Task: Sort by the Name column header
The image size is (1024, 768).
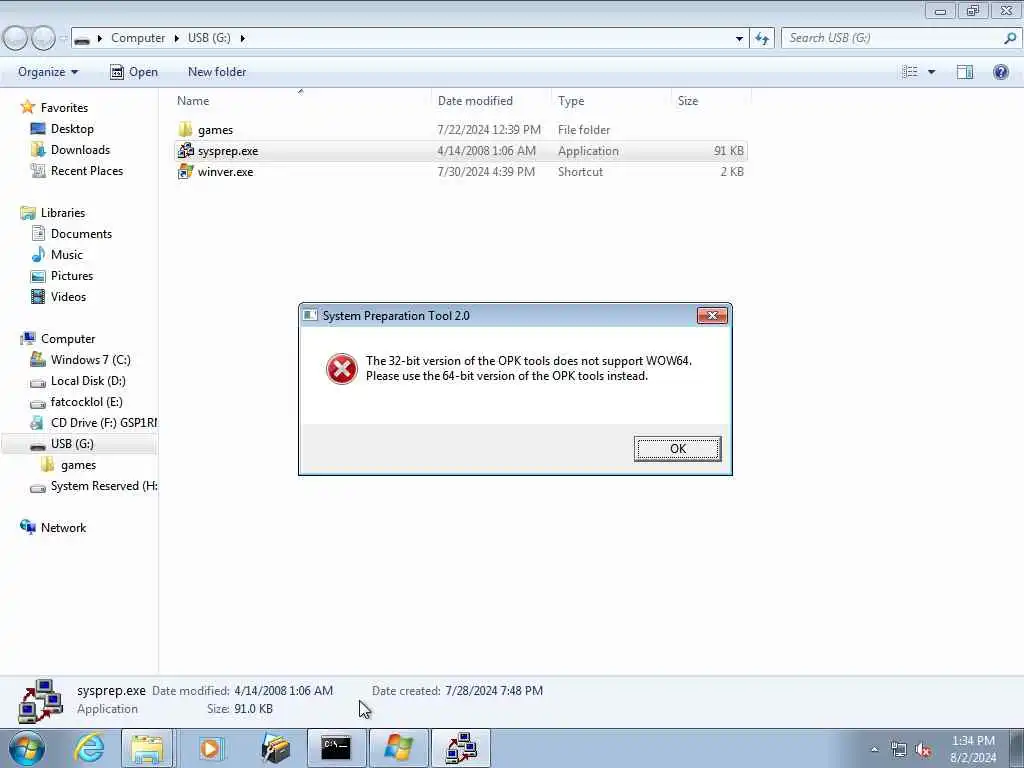Action: (x=193, y=101)
